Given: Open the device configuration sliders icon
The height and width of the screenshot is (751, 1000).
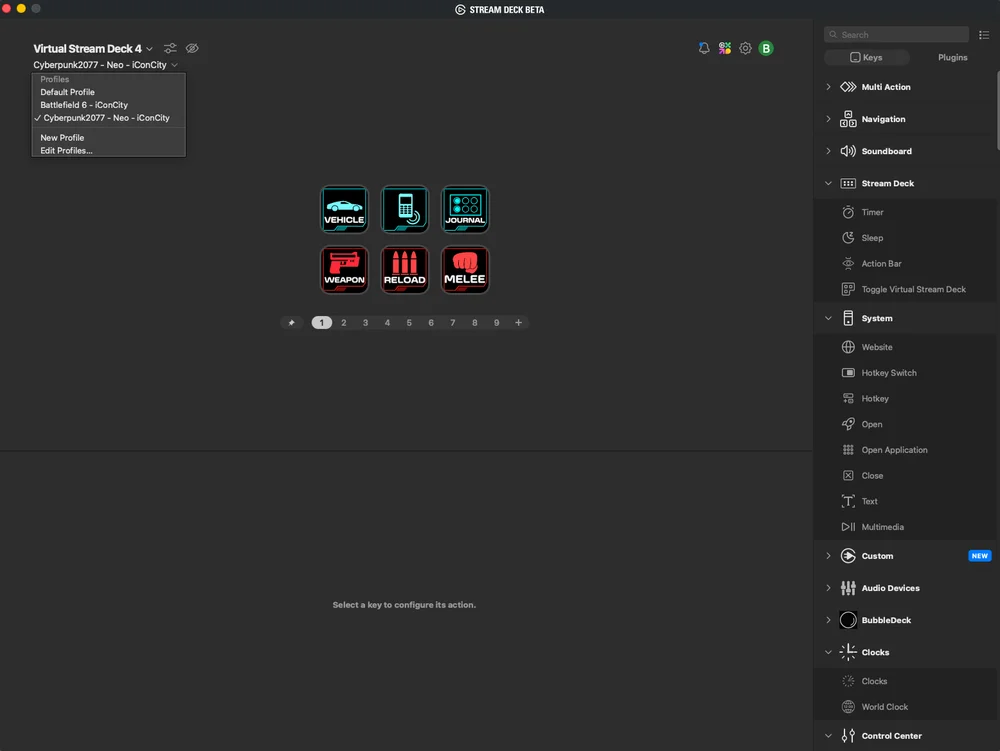Looking at the screenshot, I should 169,48.
